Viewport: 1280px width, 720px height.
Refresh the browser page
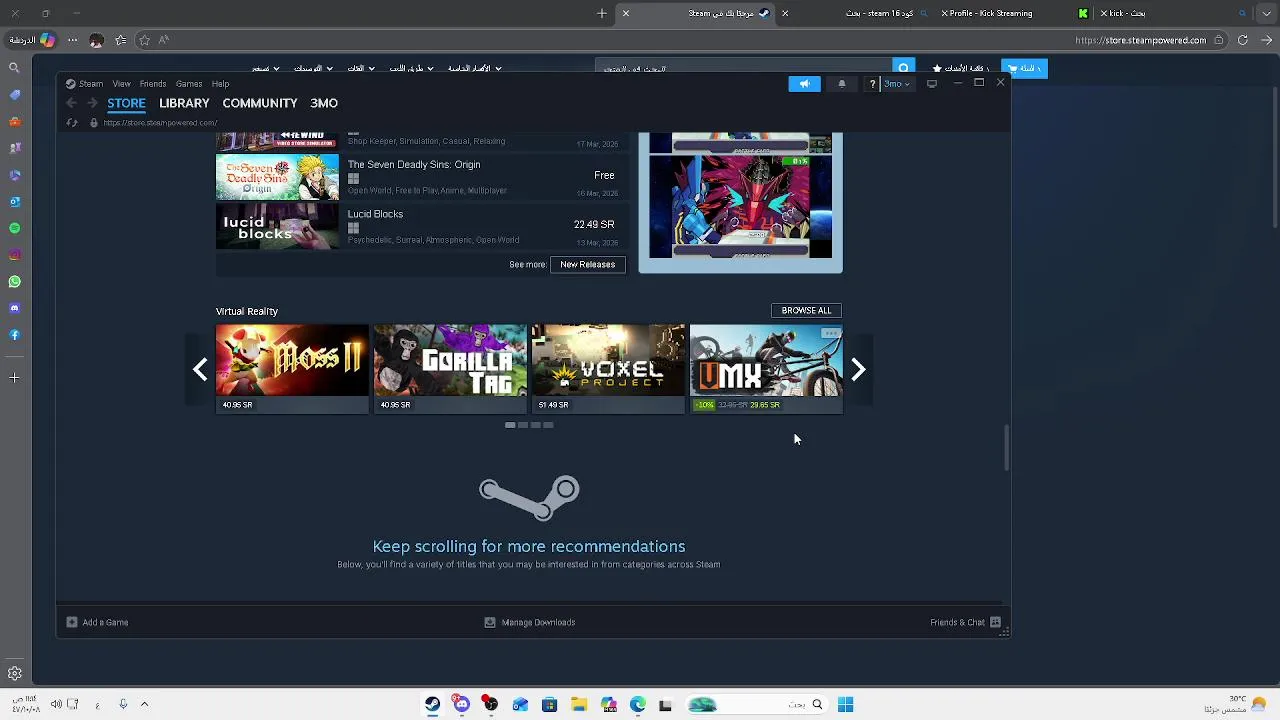coord(1242,40)
